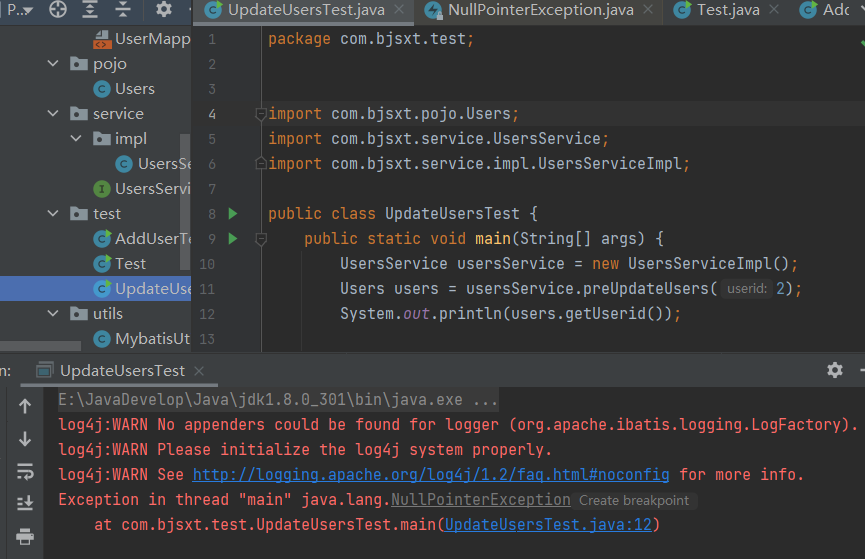The image size is (865, 559).
Task: Close the UpdateUsersTest run tab
Action: click(x=199, y=371)
